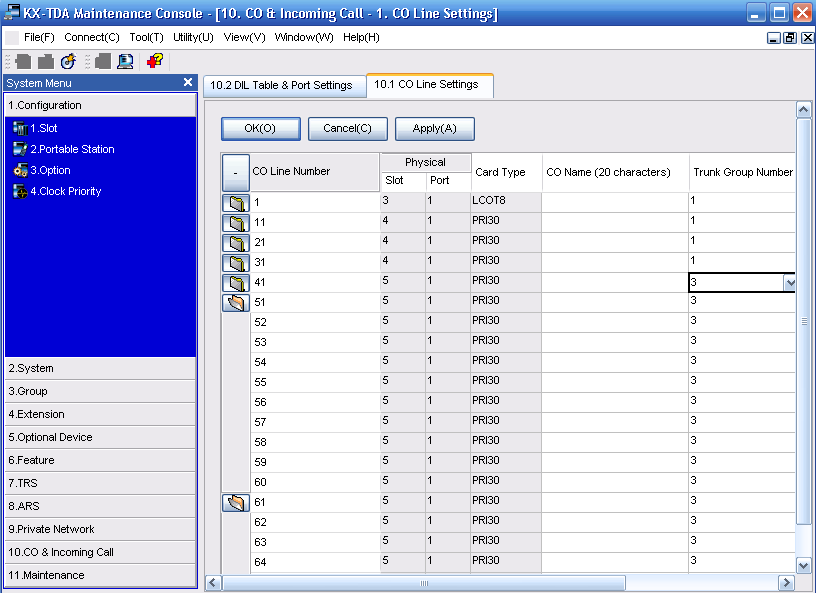816x593 pixels.
Task: Click Trunk Group Number cell for line 55
Action: [x=742, y=382]
